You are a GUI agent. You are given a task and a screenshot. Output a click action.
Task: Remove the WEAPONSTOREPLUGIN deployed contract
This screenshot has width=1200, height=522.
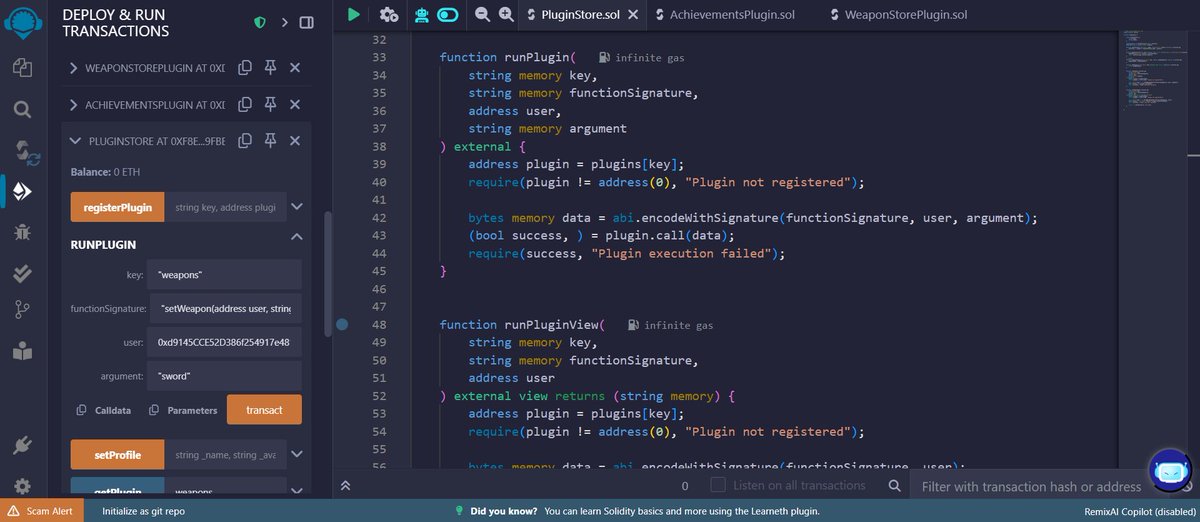295,68
